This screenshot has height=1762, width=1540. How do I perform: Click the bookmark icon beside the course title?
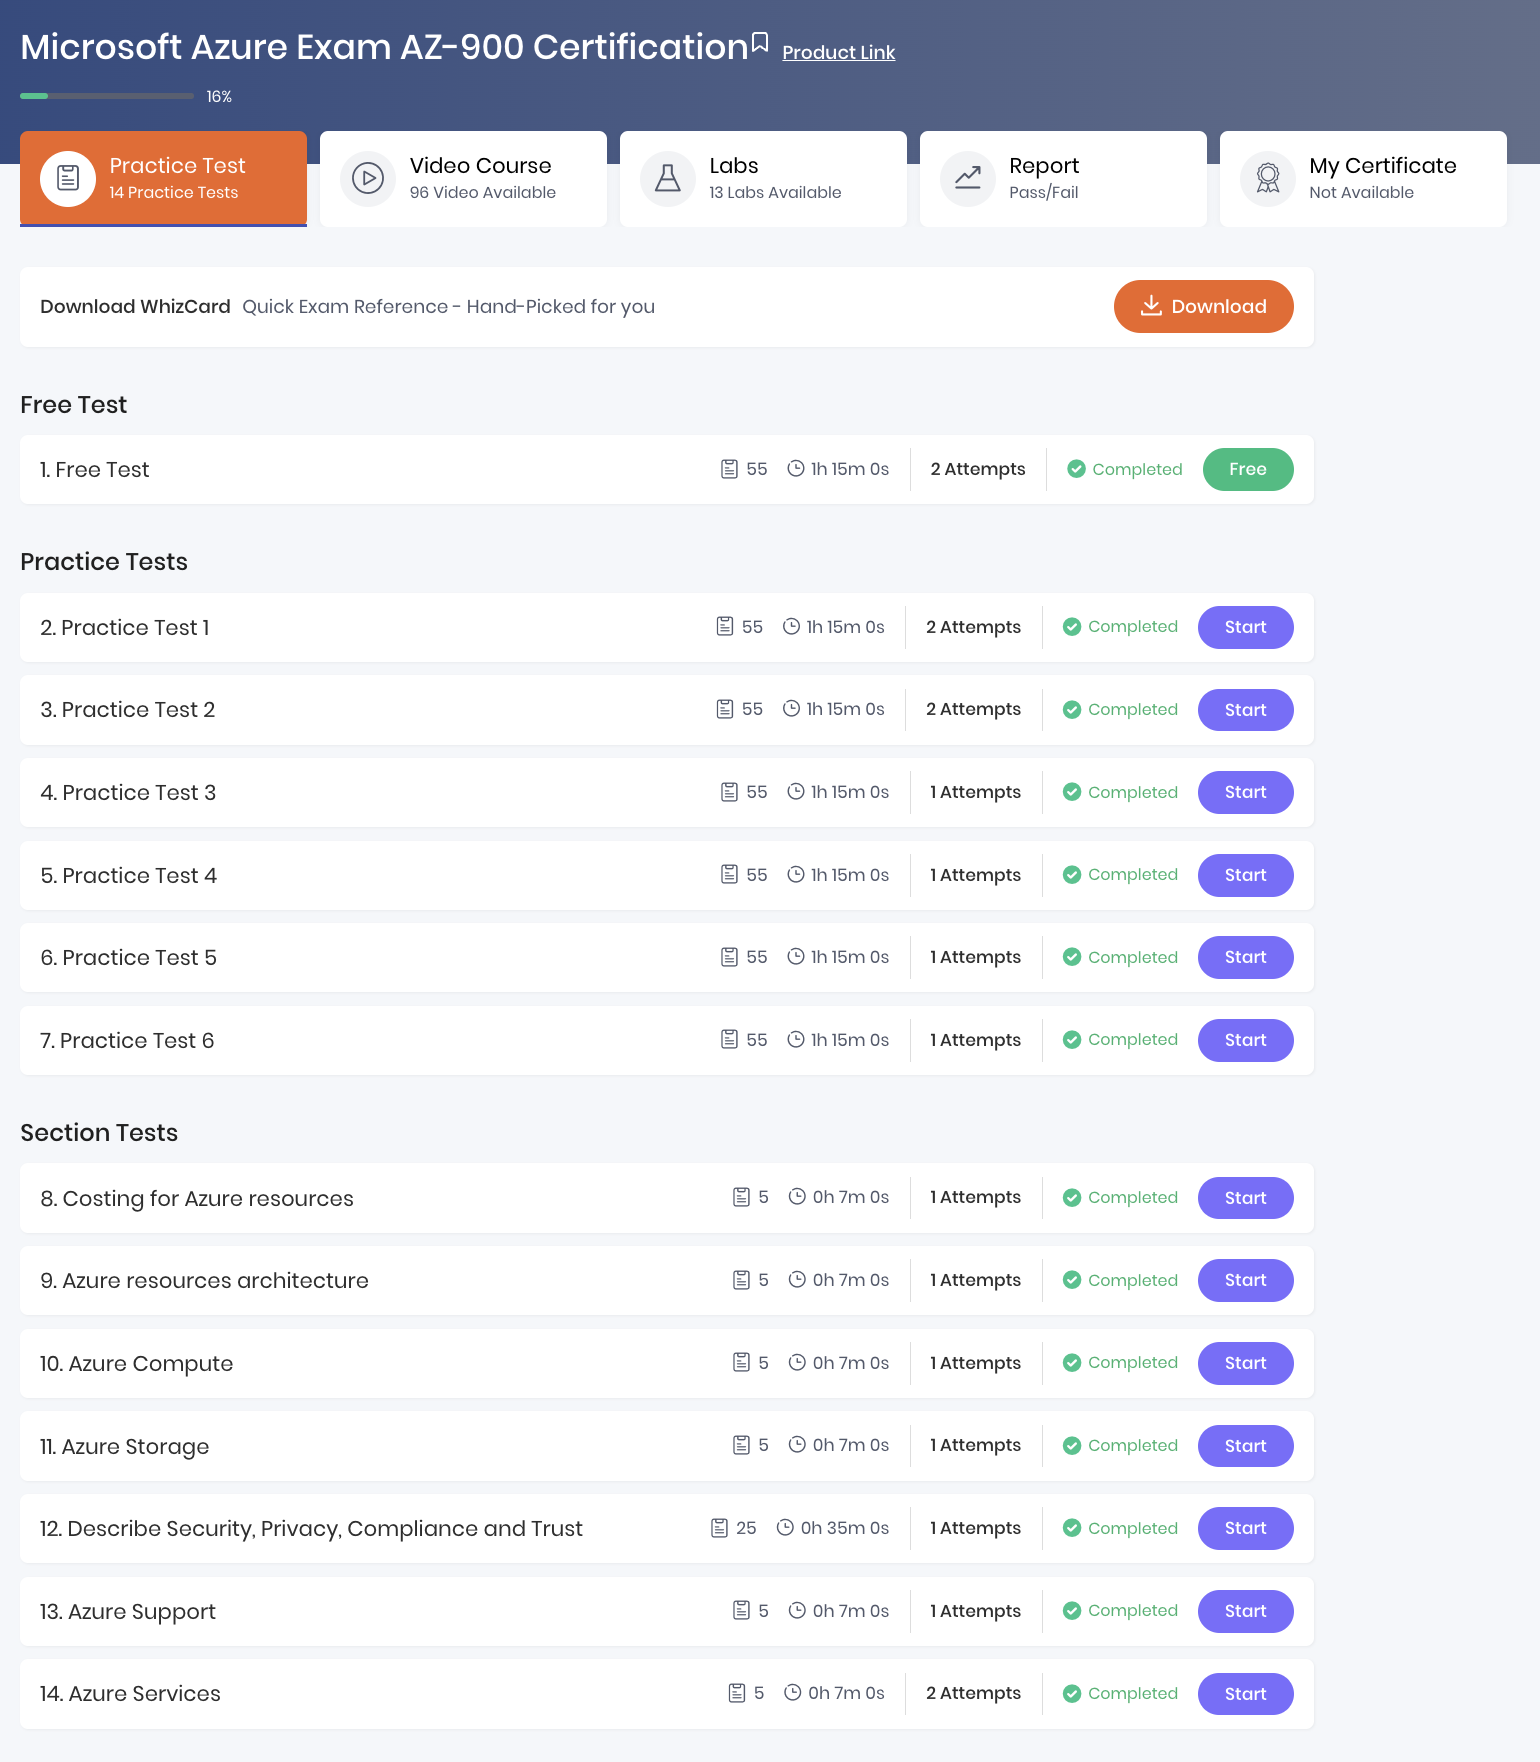pyautogui.click(x=760, y=43)
